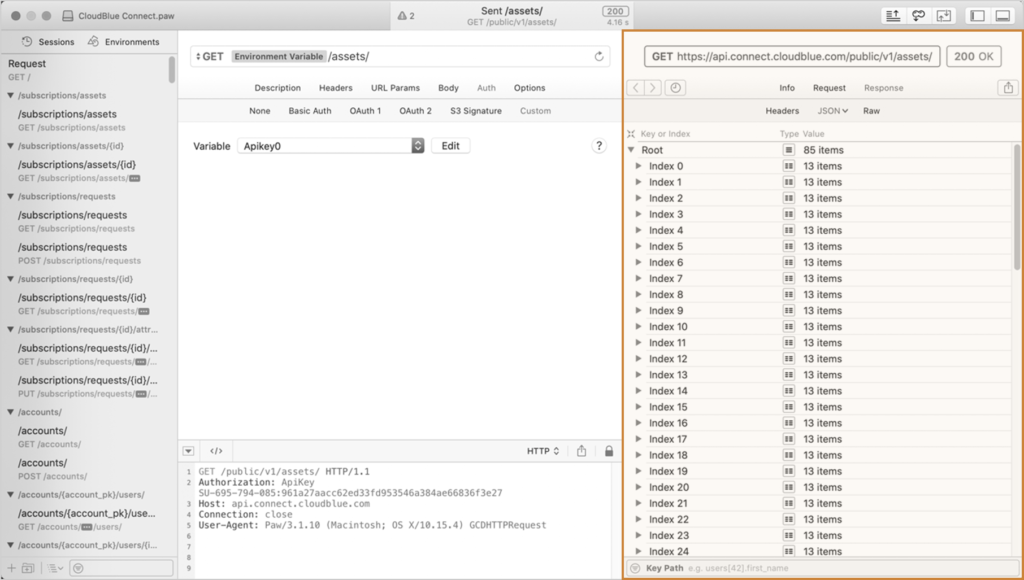Select the GET /subscriptions/assets request
Viewport: 1024px width, 580px height.
click(88, 120)
